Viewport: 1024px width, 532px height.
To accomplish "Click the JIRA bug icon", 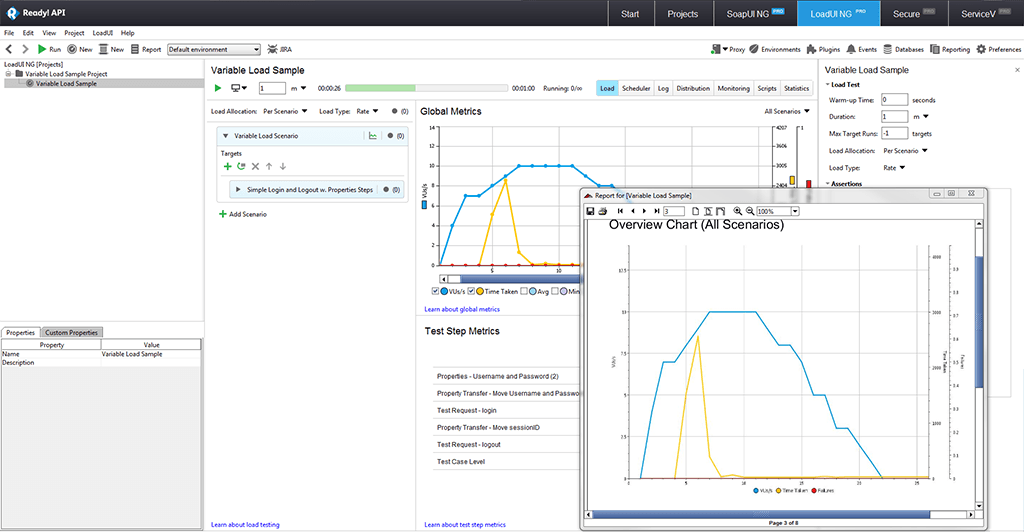I will coord(272,49).
